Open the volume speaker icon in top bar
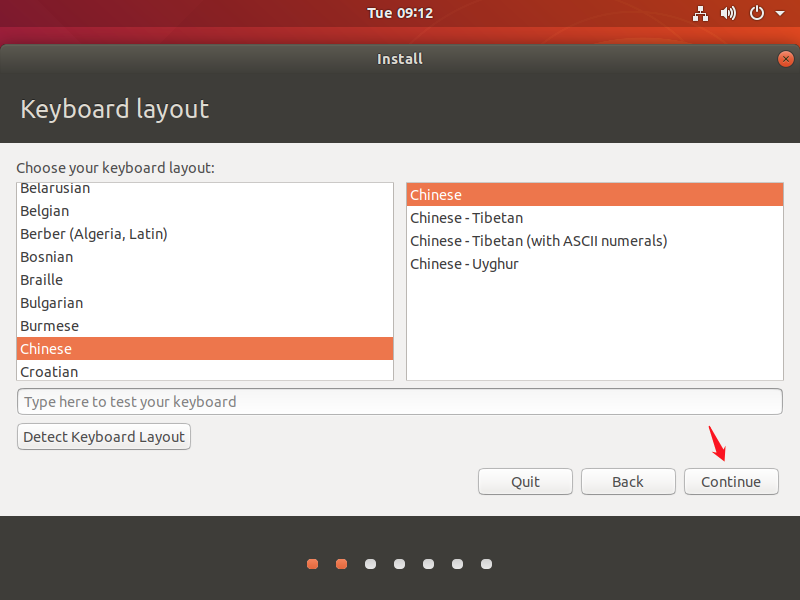The image size is (800, 600). (728, 13)
